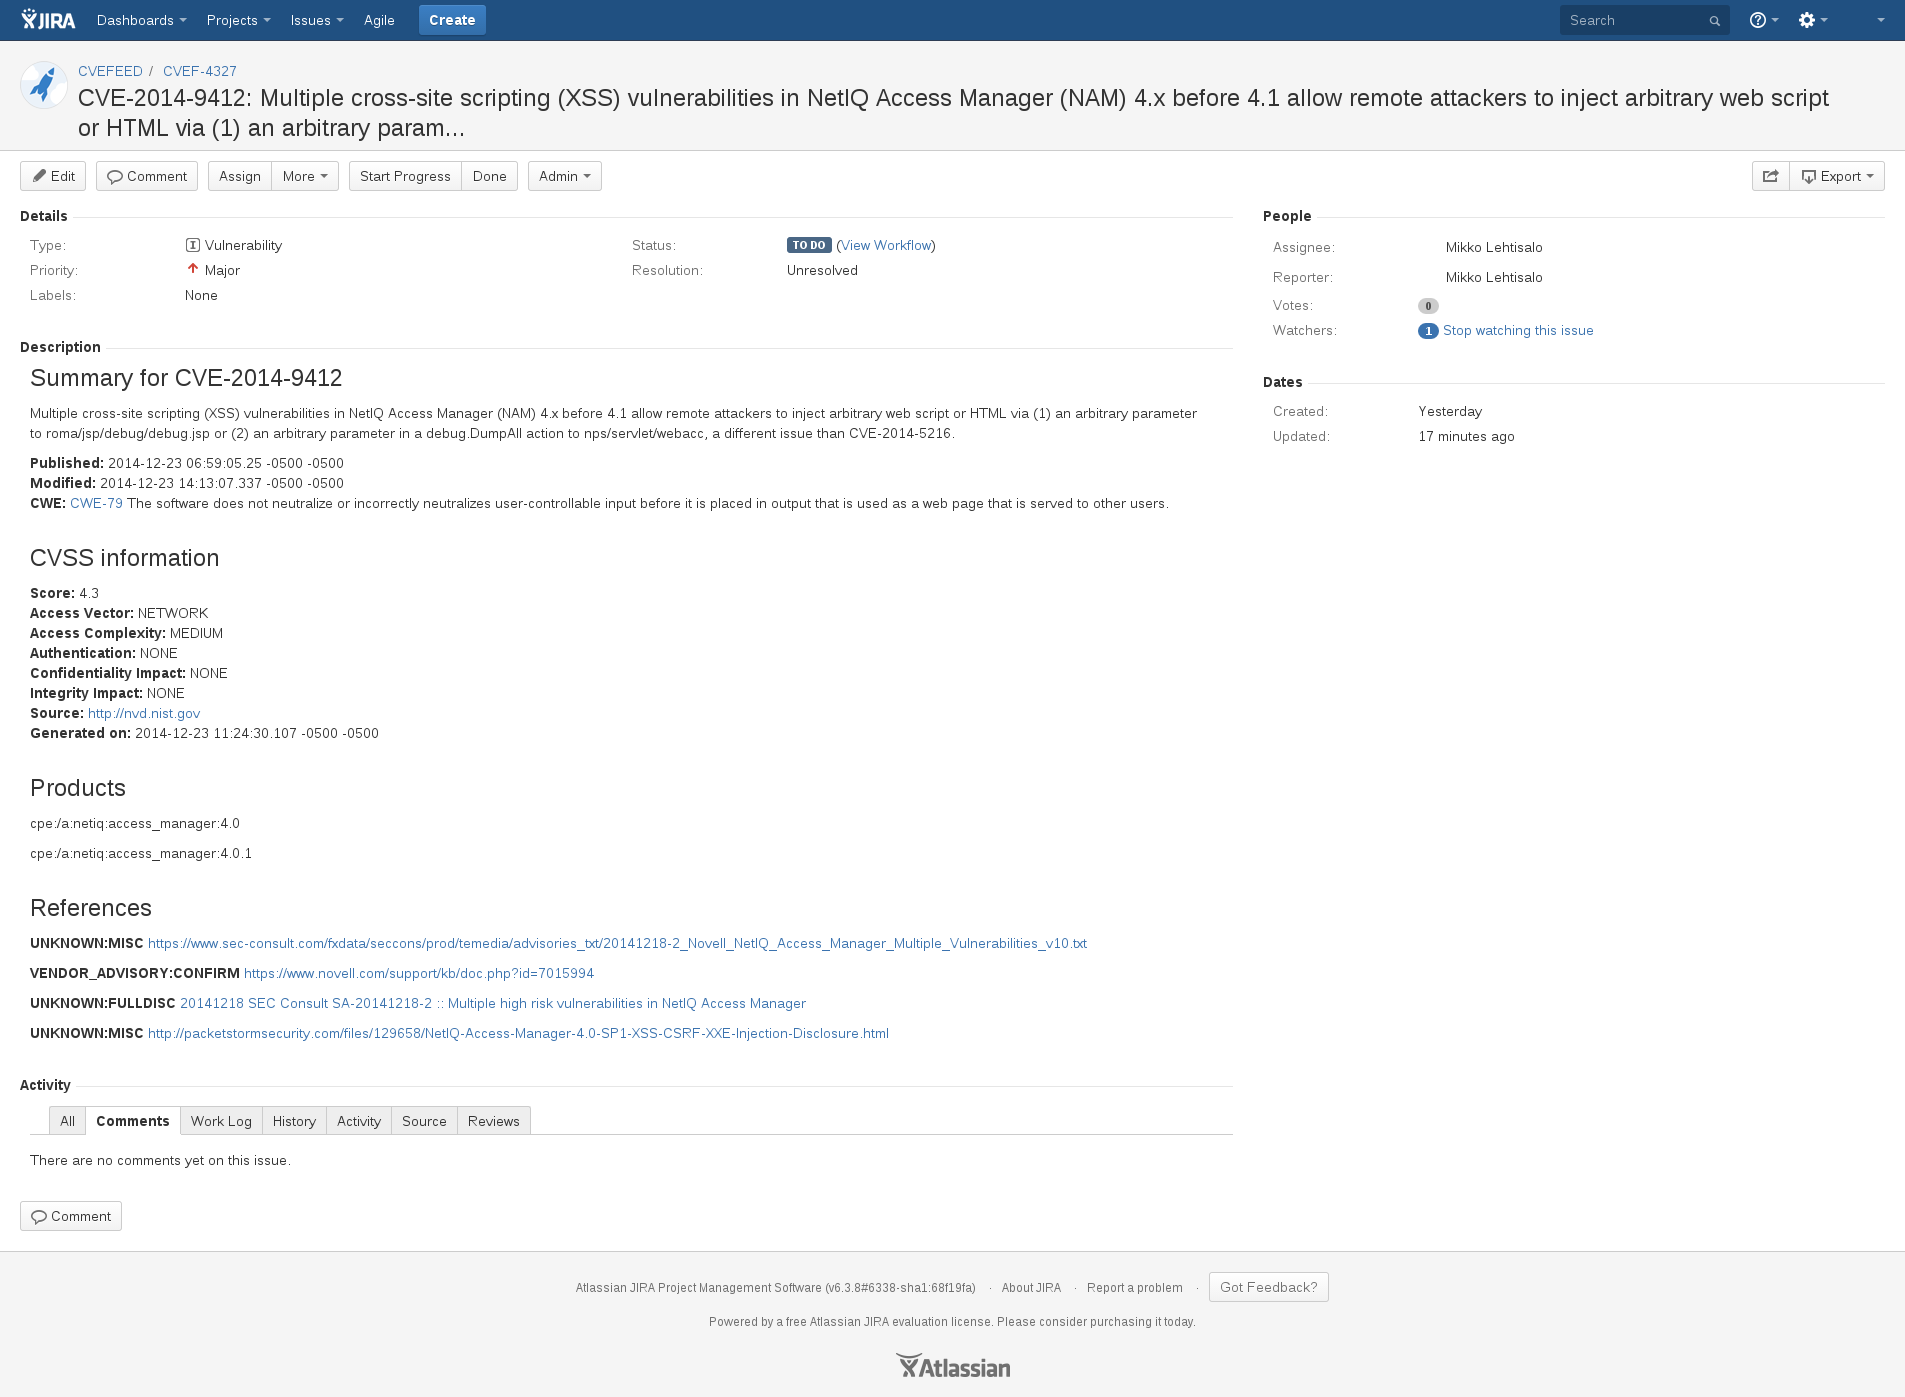Click the Dates section heading

(1282, 382)
